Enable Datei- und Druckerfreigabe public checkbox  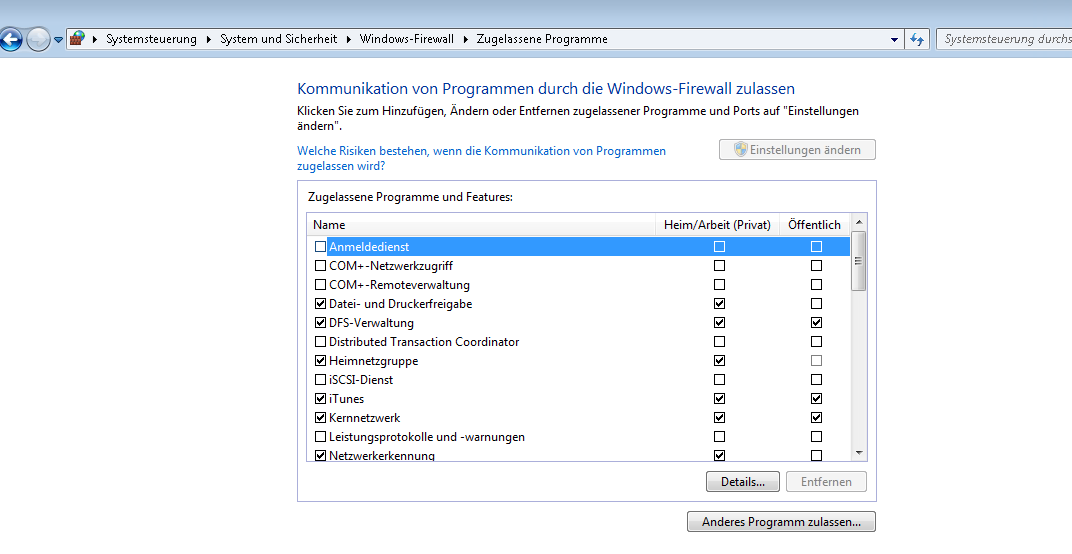(x=816, y=304)
